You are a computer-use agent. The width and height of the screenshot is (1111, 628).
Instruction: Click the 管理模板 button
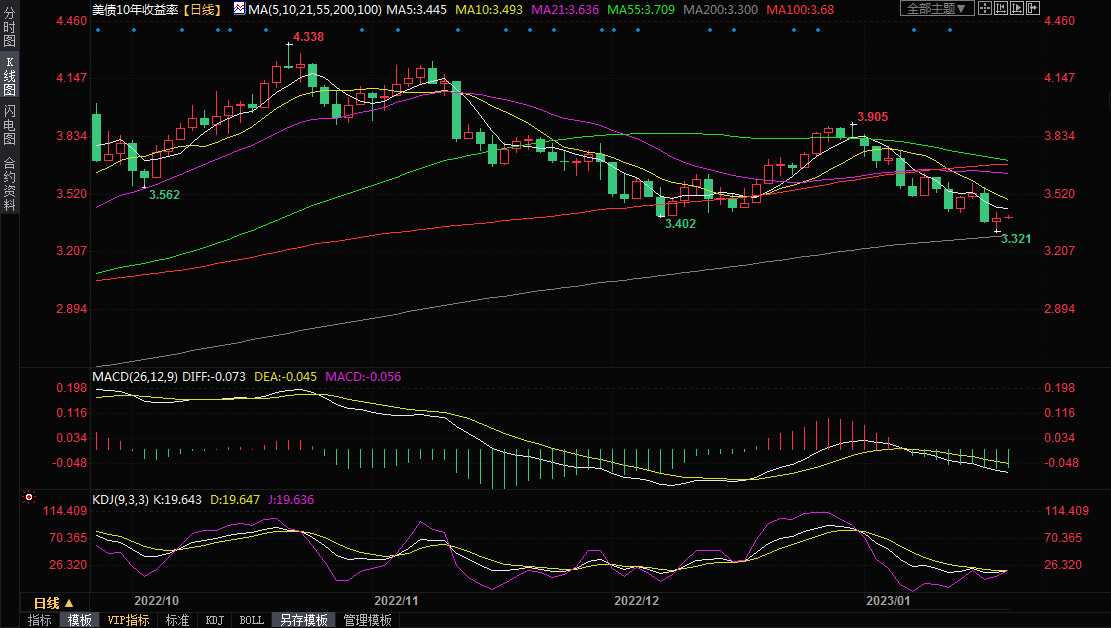coord(367,620)
